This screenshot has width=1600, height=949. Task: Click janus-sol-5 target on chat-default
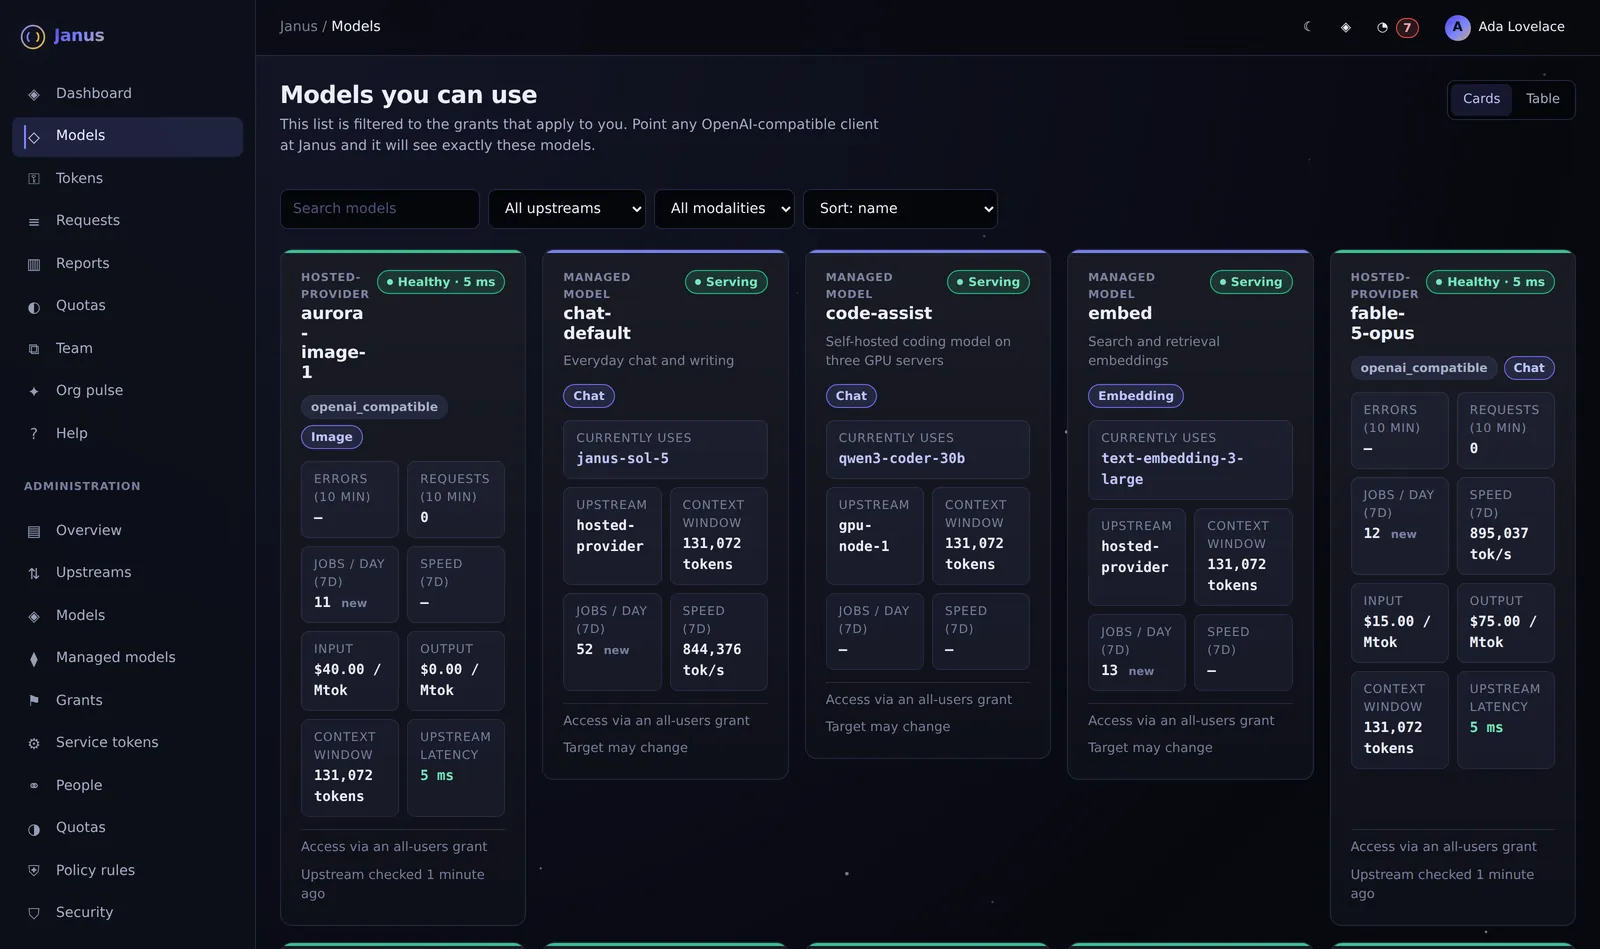tap(623, 458)
